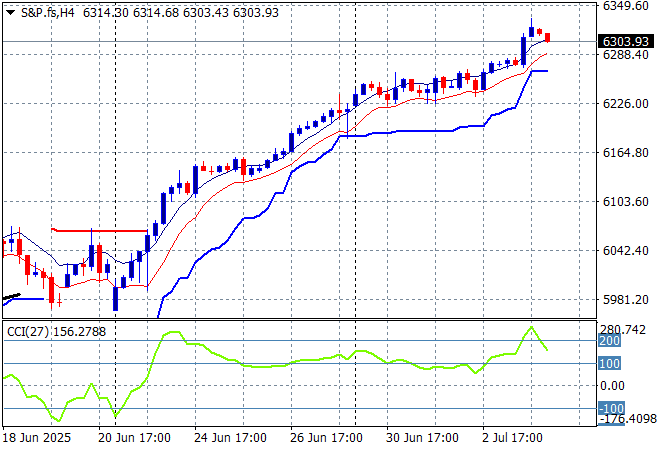Click the 24 Jun 17:00 time label
This screenshot has height=450, width=660.
point(230,438)
